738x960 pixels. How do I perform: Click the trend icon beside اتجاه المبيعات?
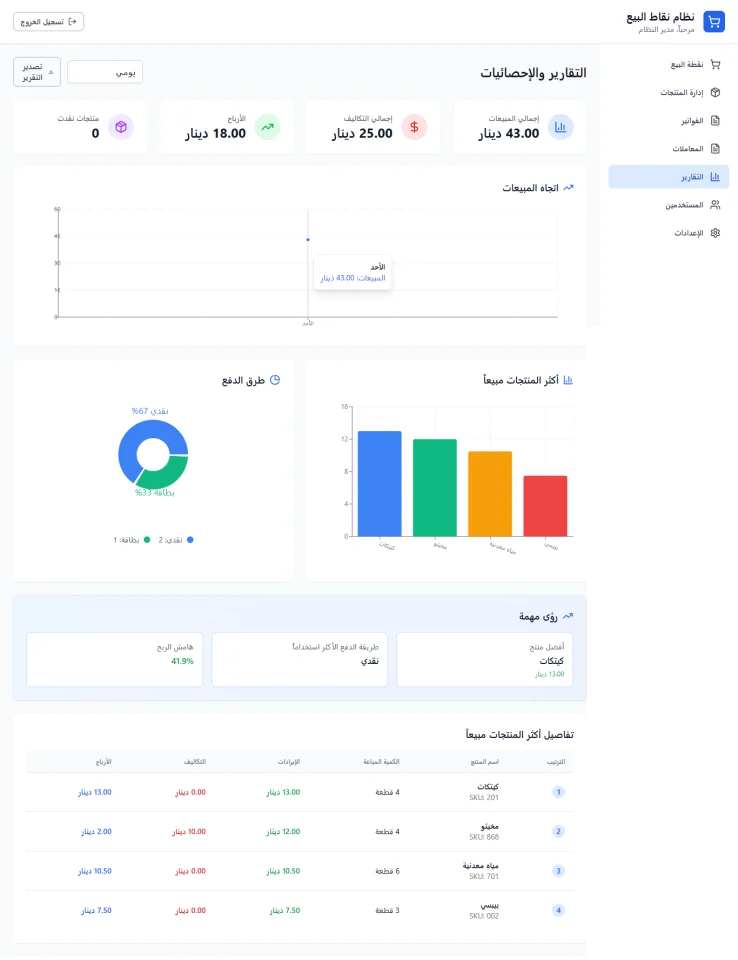568,188
